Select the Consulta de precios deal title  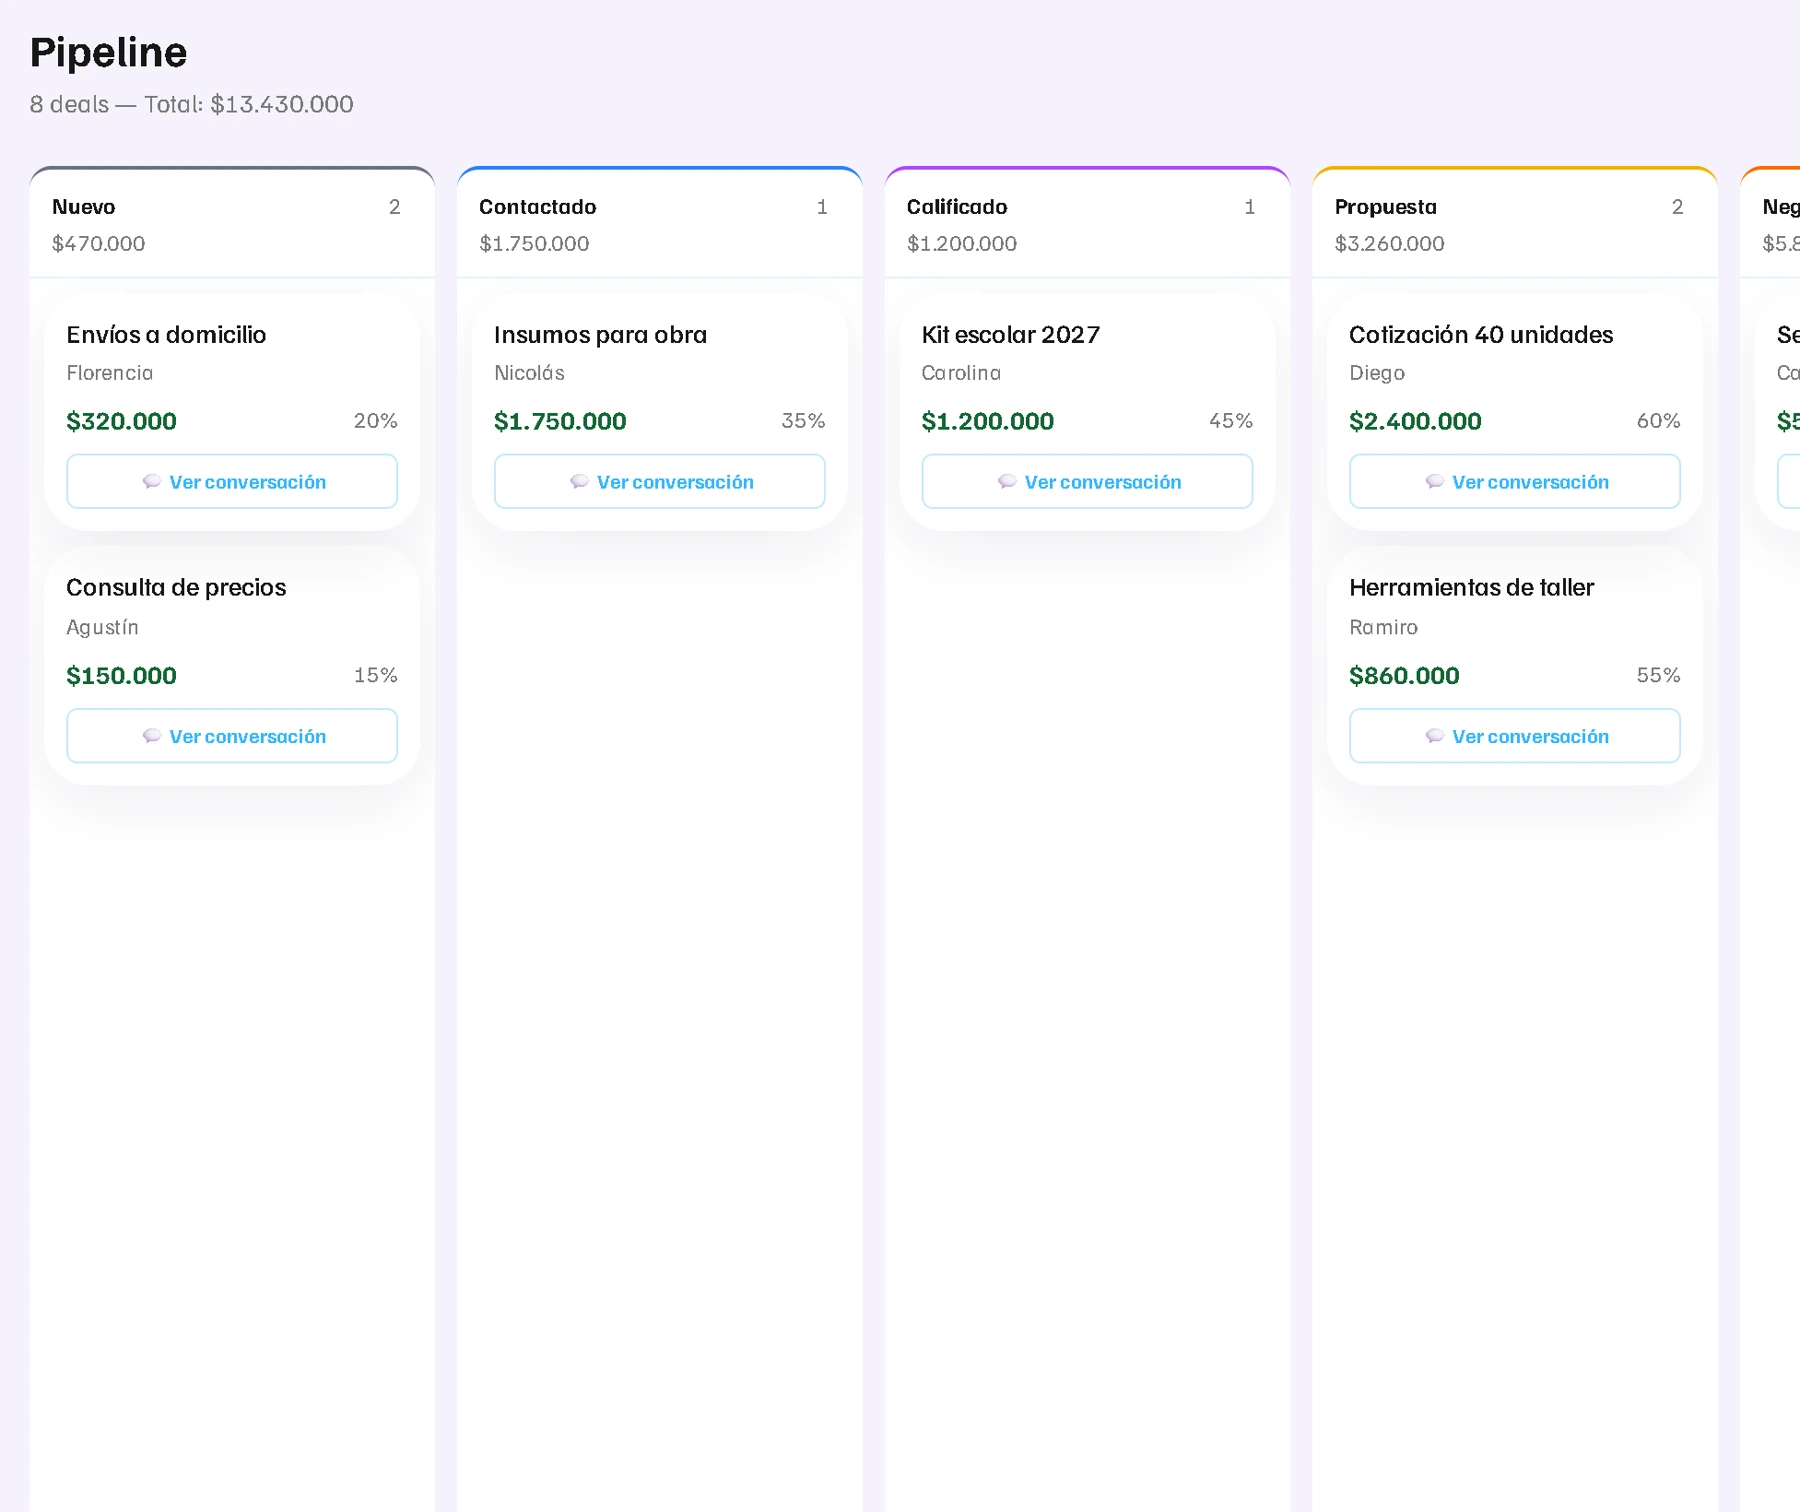click(x=176, y=588)
